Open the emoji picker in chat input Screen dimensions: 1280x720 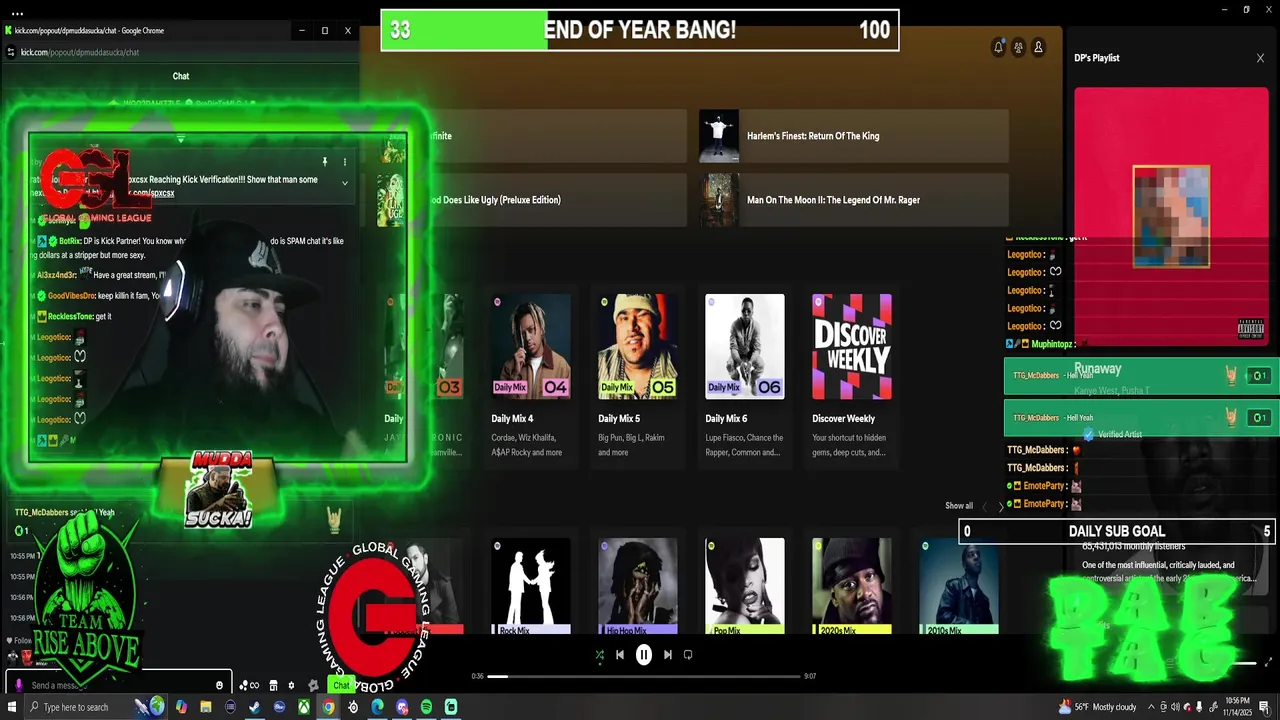pos(219,685)
